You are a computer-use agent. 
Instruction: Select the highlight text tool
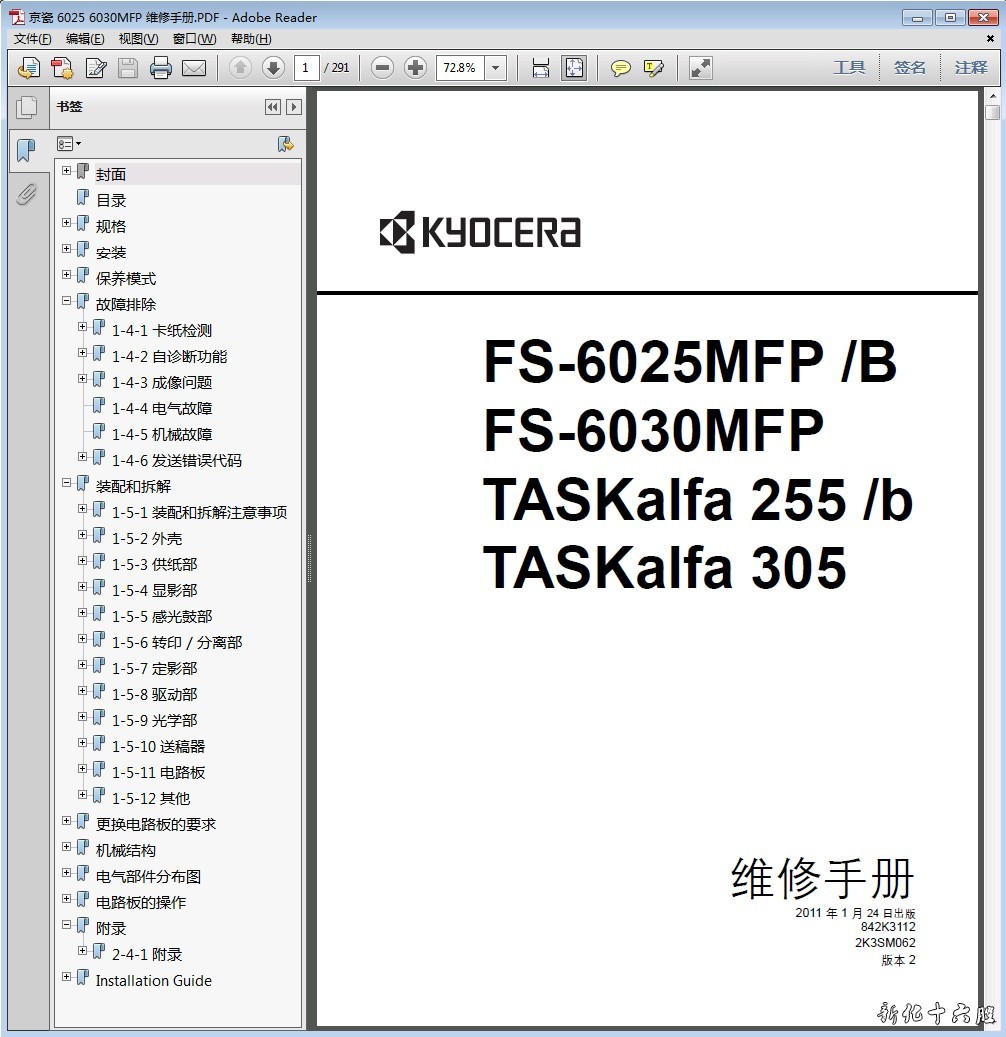pos(654,68)
